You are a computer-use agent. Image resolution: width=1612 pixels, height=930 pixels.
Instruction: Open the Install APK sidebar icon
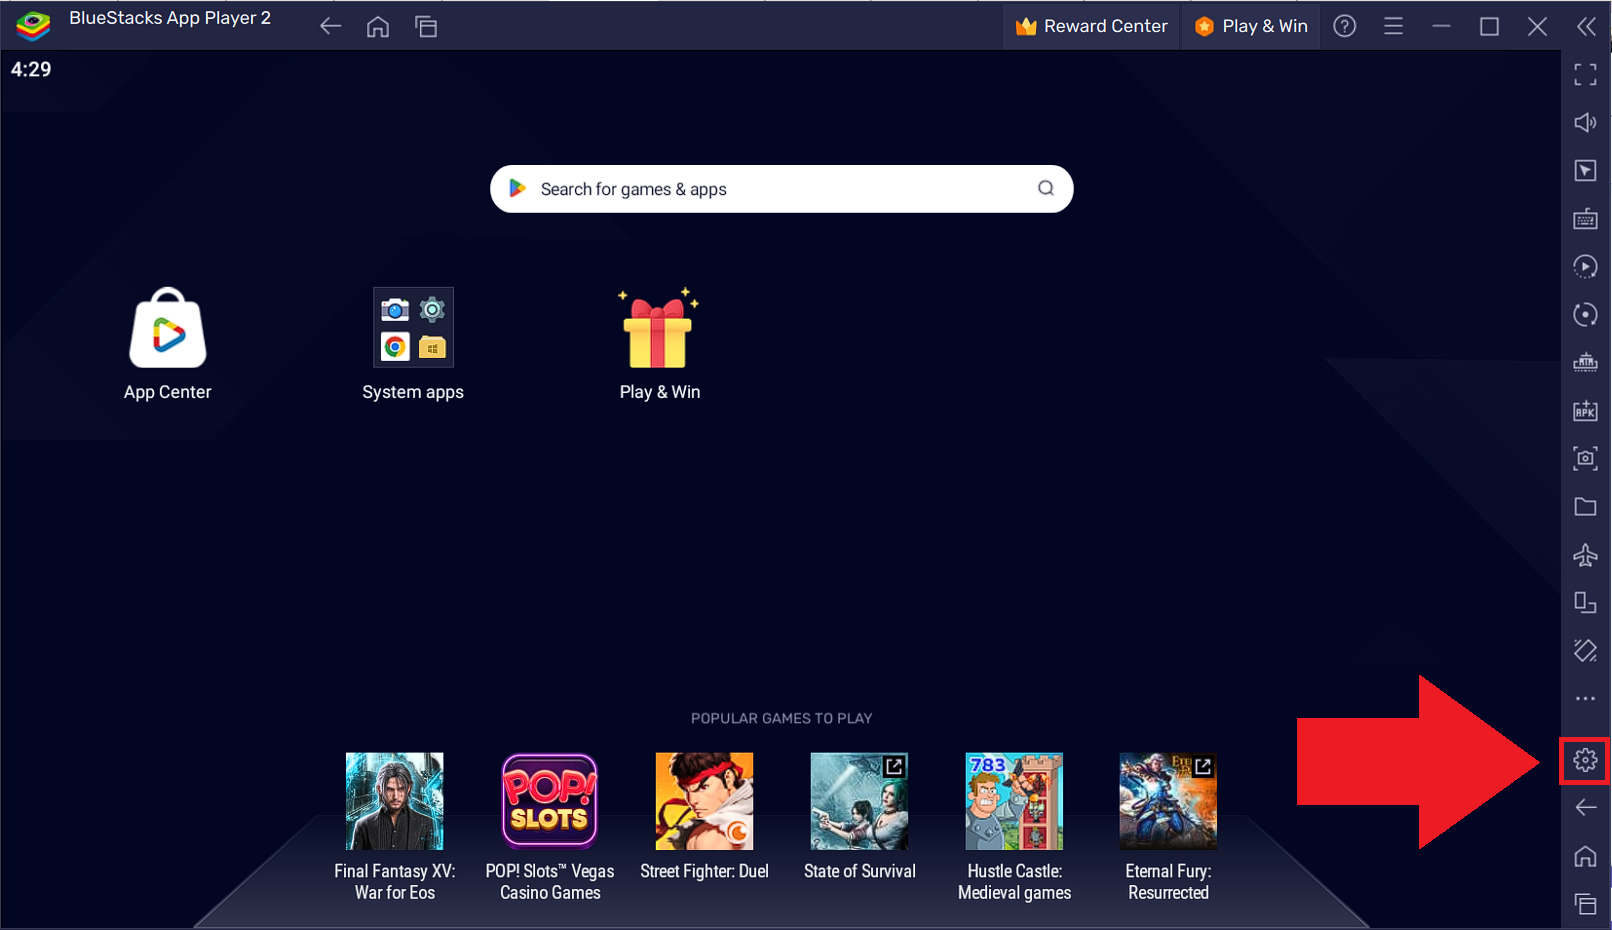1585,410
